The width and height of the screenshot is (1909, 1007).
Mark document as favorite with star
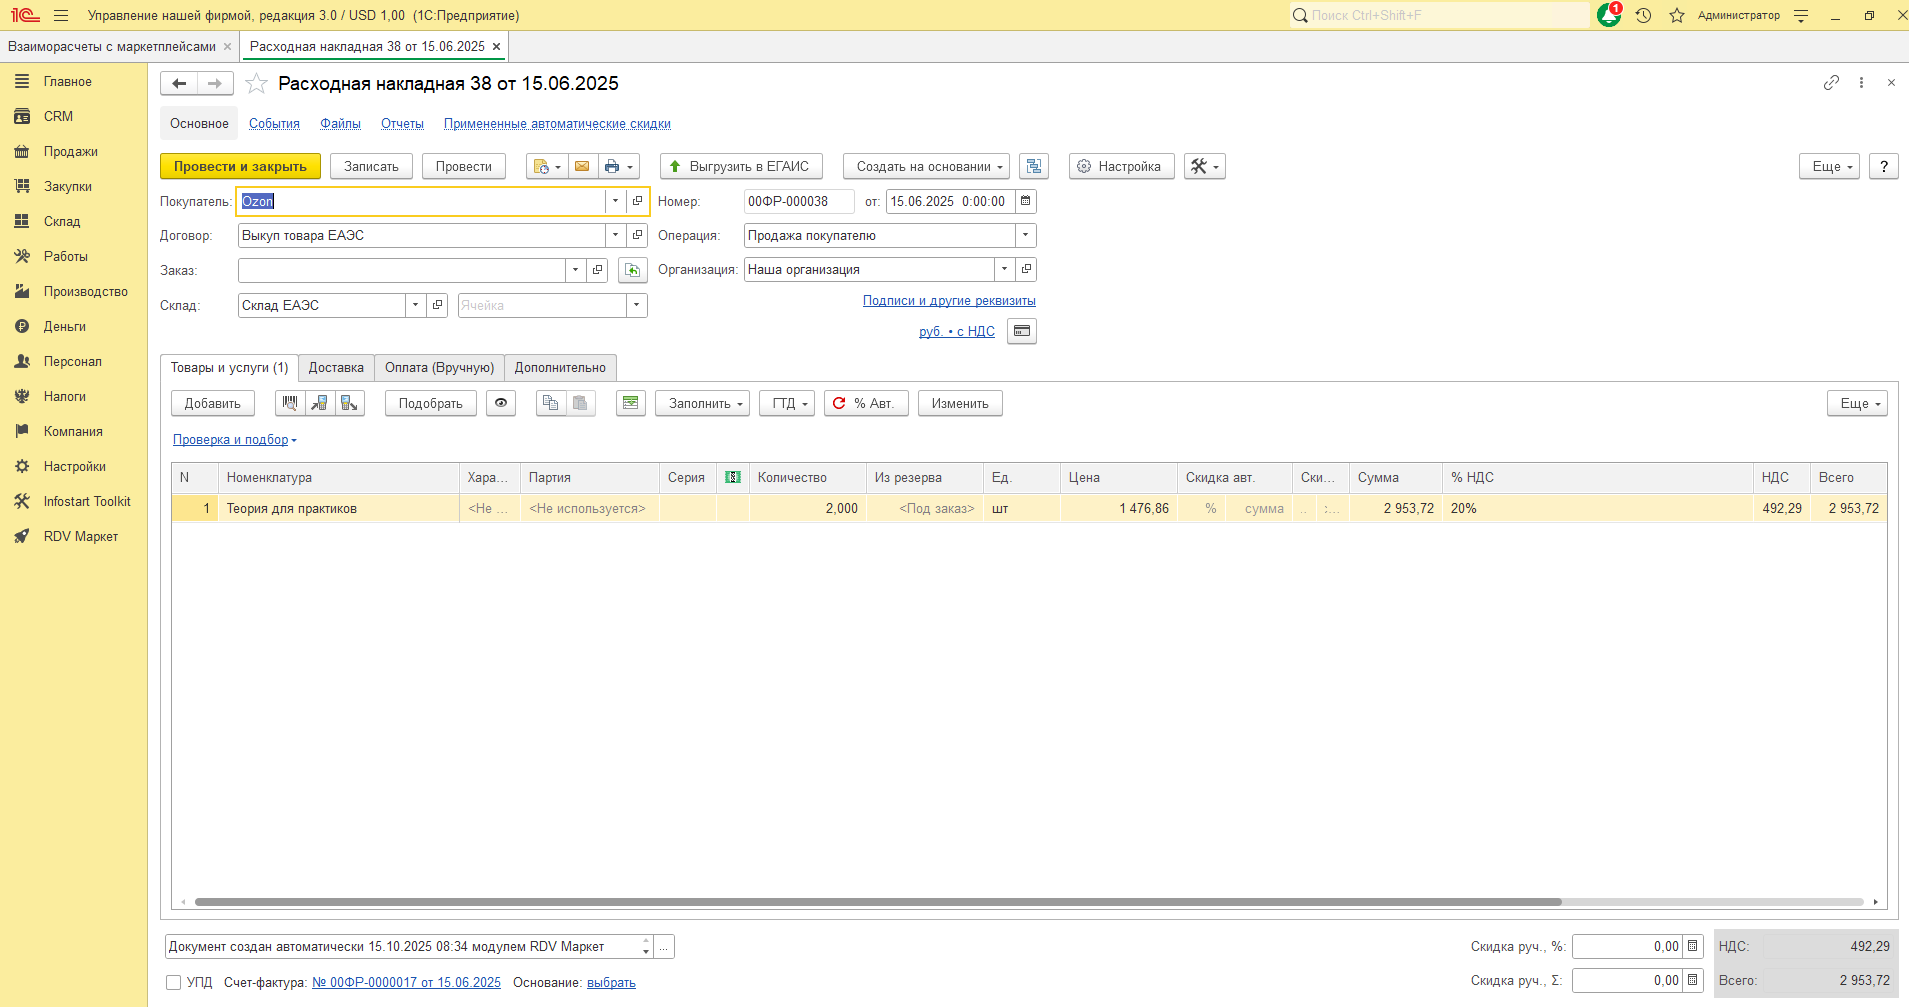256,84
